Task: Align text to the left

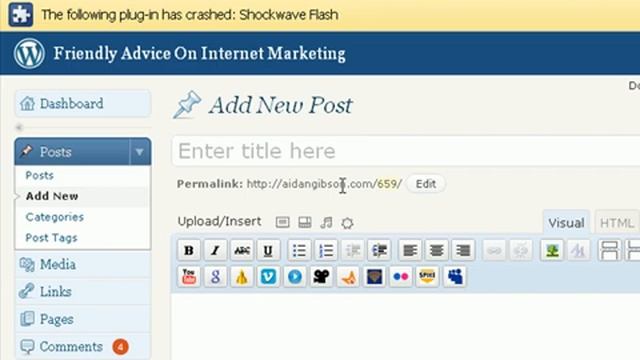Action: (x=410, y=250)
